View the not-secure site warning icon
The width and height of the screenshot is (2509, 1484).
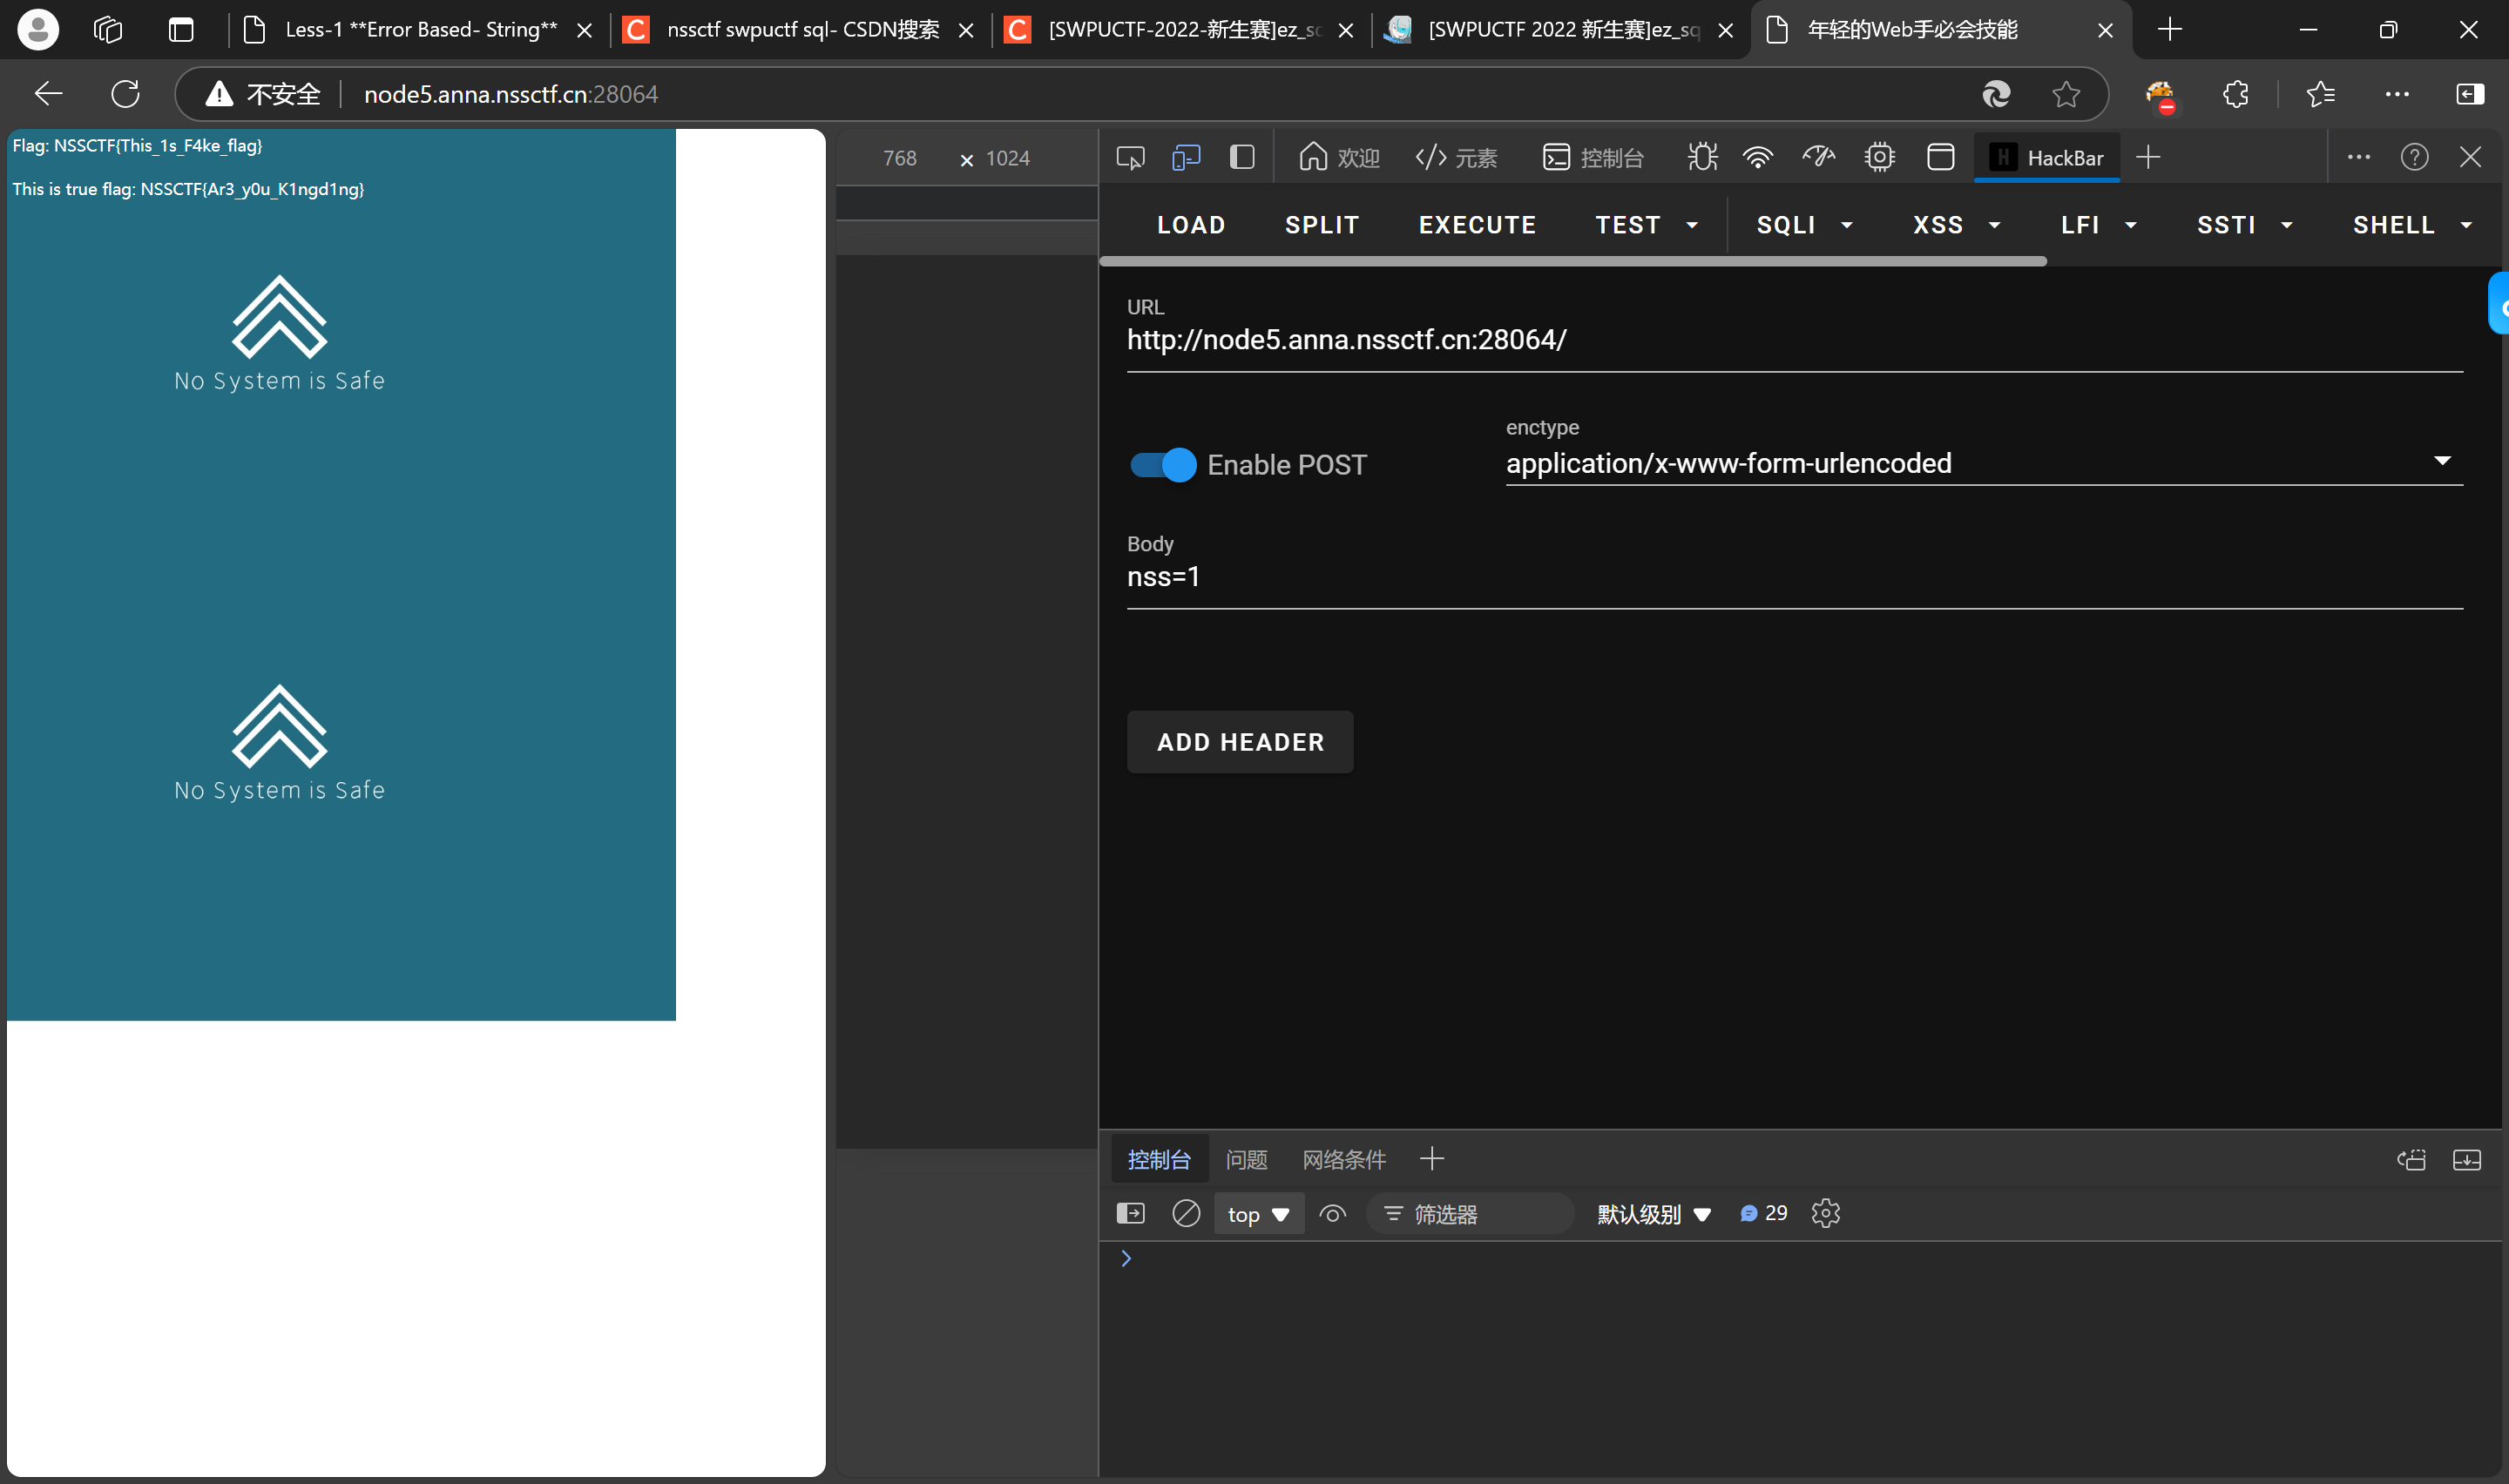pyautogui.click(x=219, y=94)
